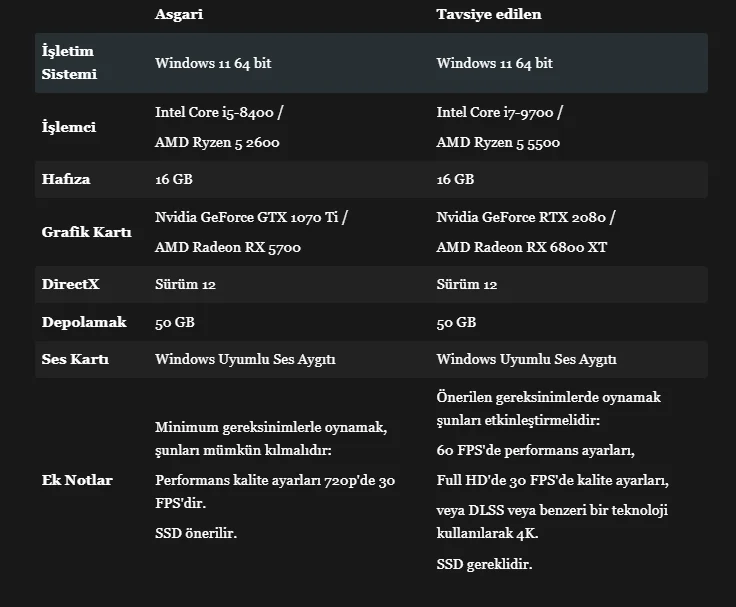Click minimum Windows 11 64 bit cell

point(213,63)
